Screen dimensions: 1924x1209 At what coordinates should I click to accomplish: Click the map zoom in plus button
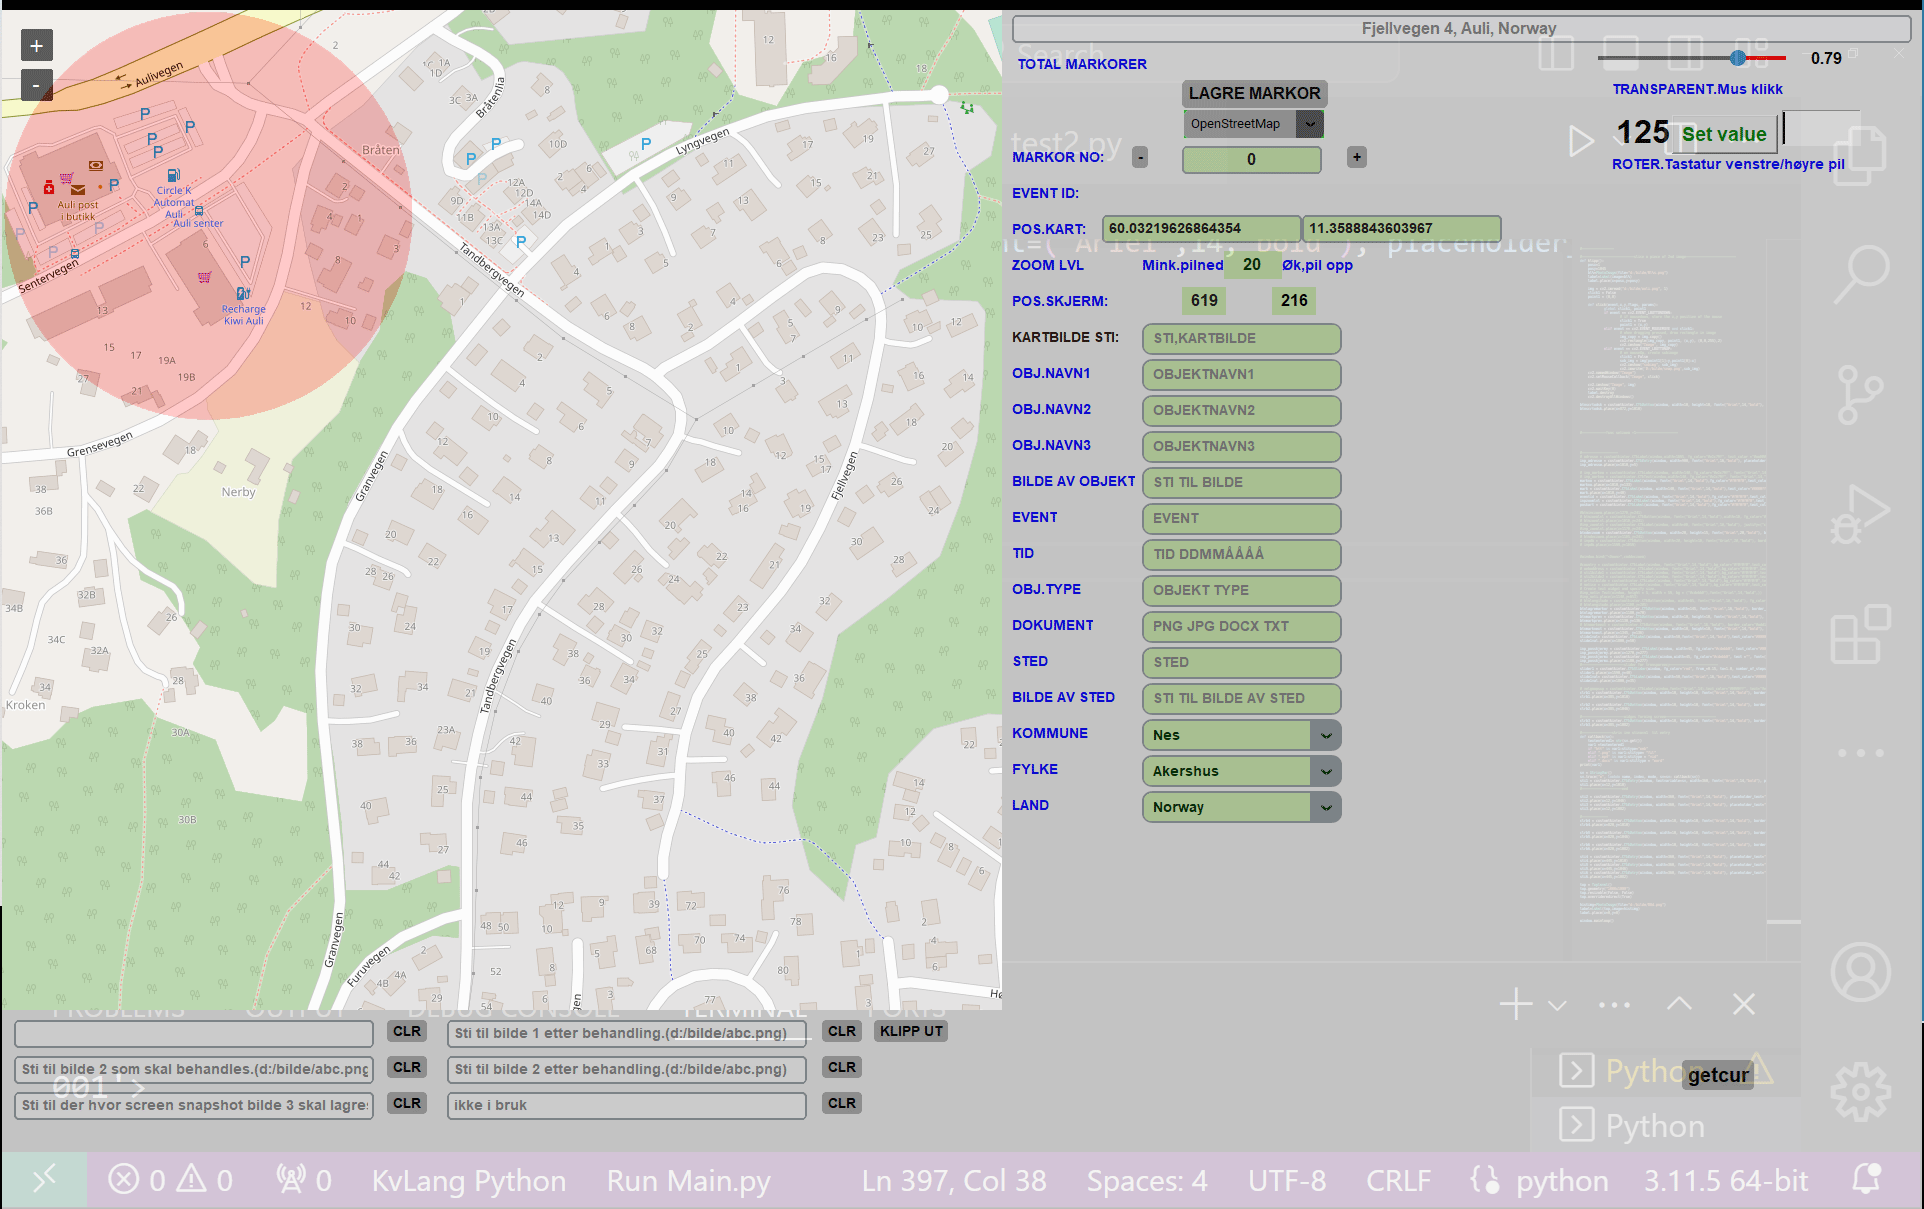[36, 46]
